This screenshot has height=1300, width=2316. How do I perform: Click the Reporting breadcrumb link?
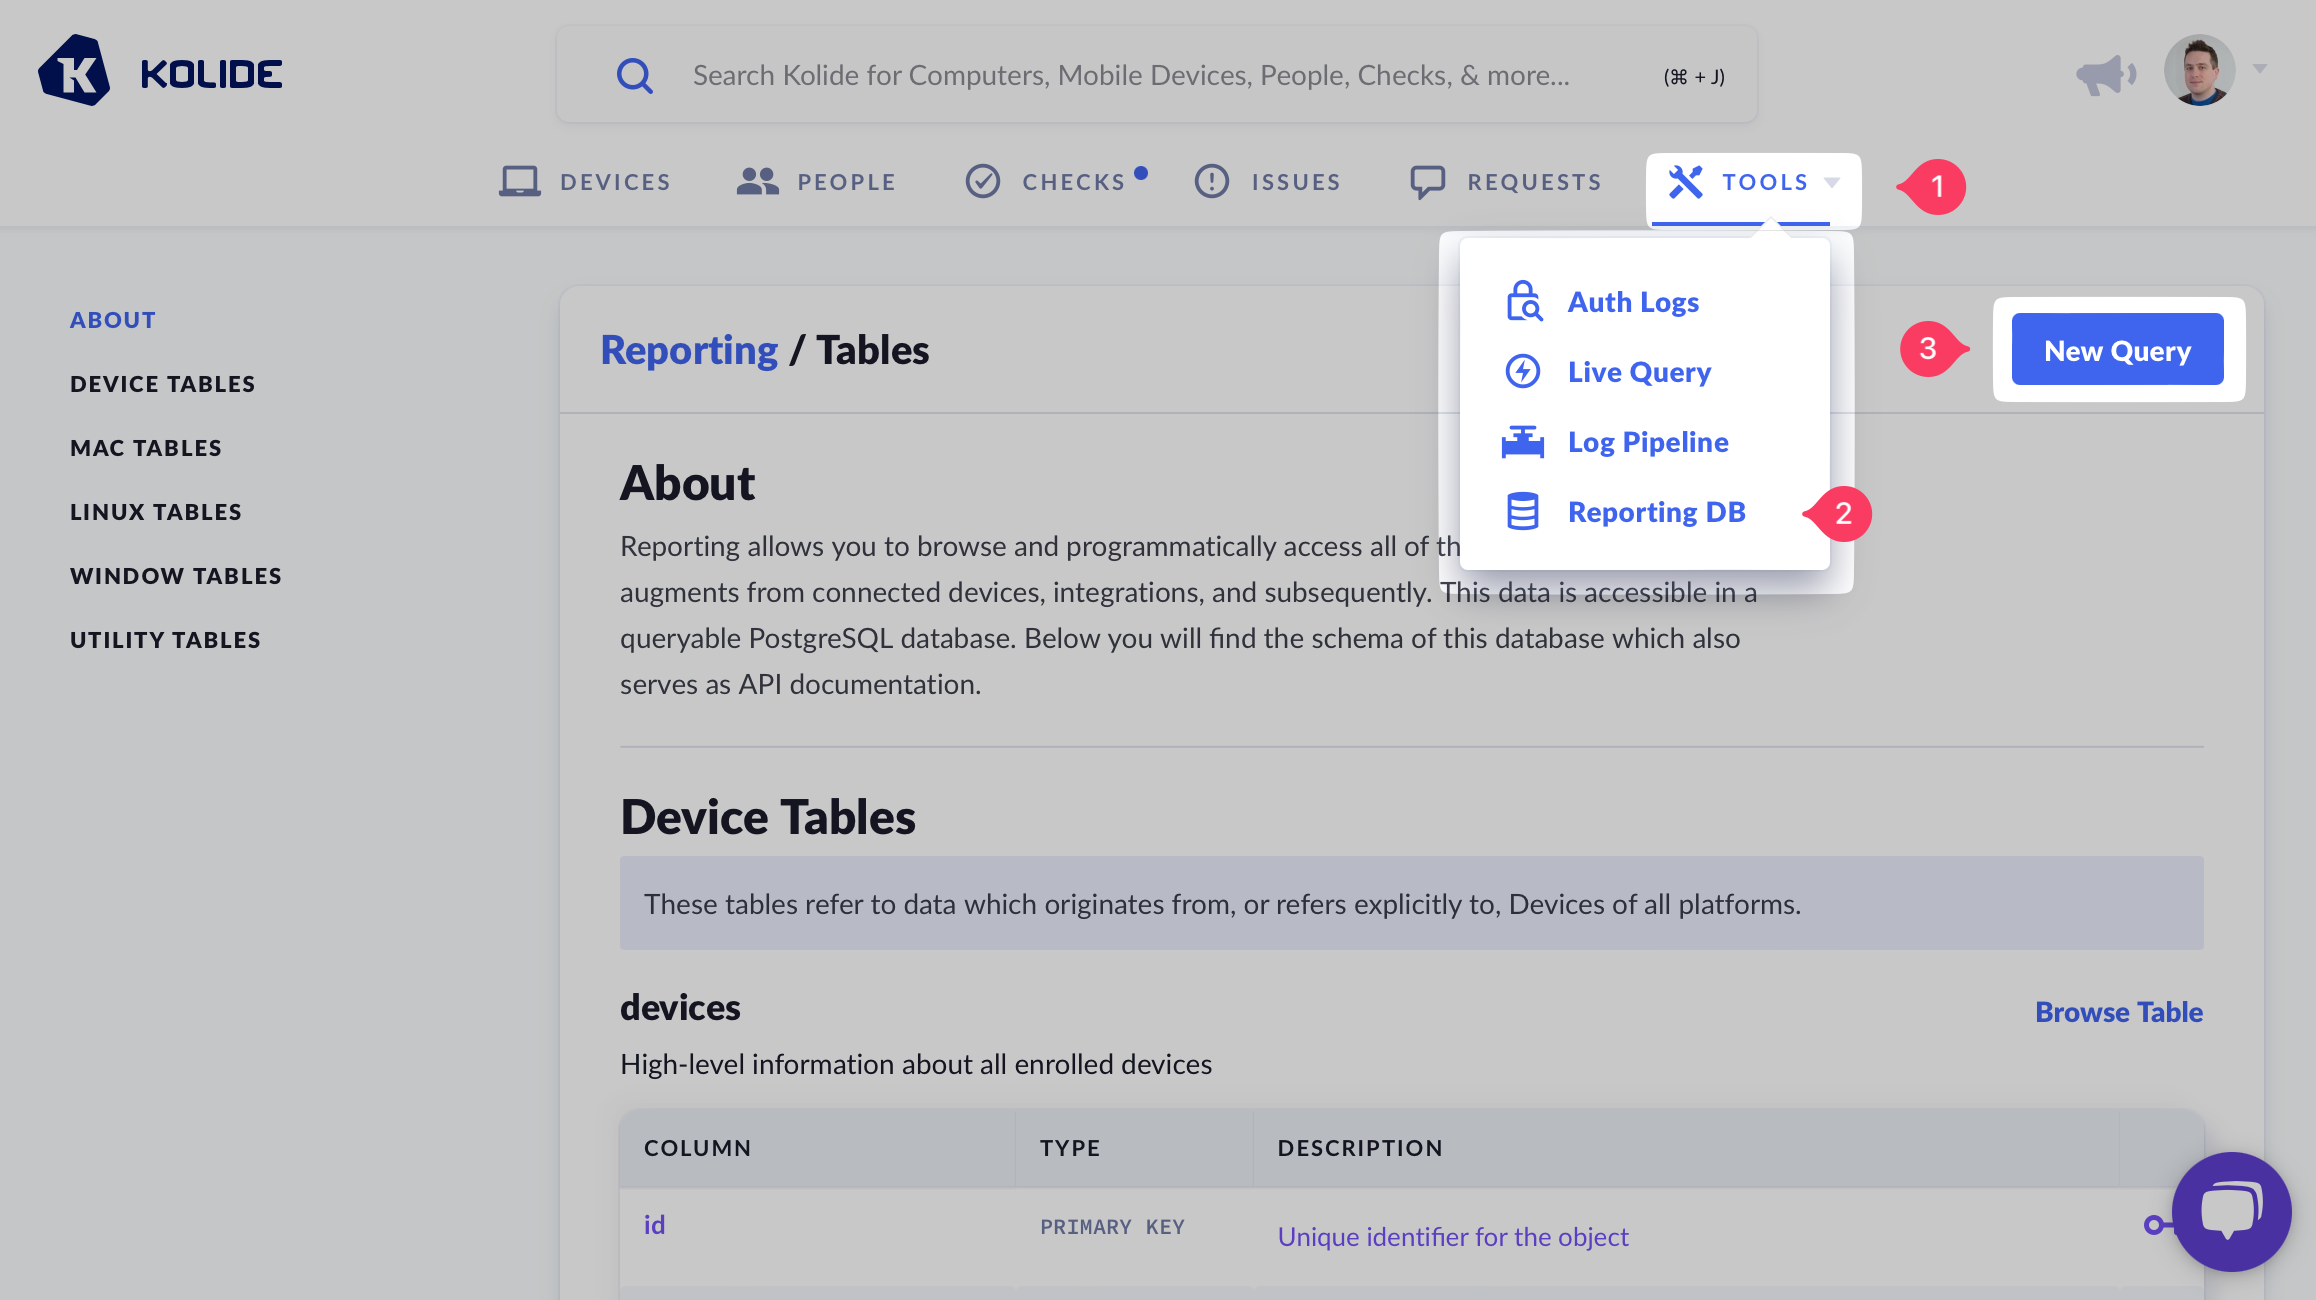[689, 351]
